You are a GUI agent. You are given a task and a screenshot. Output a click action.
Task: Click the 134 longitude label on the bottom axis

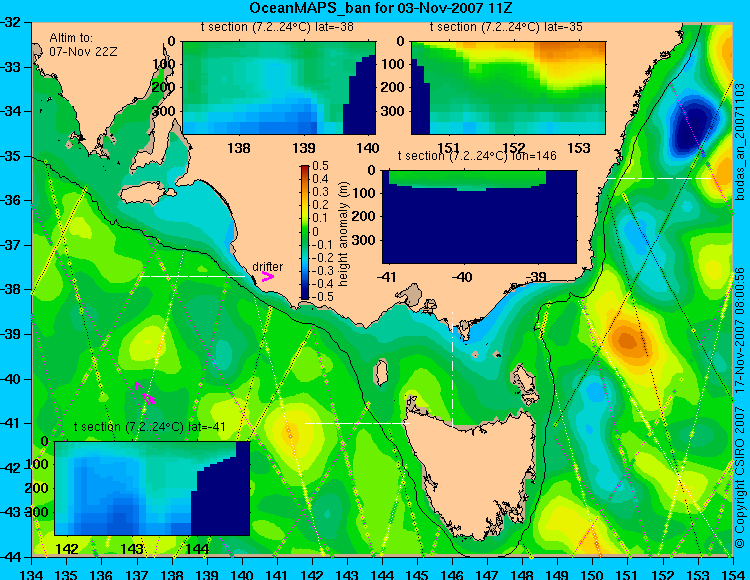(x=32, y=574)
